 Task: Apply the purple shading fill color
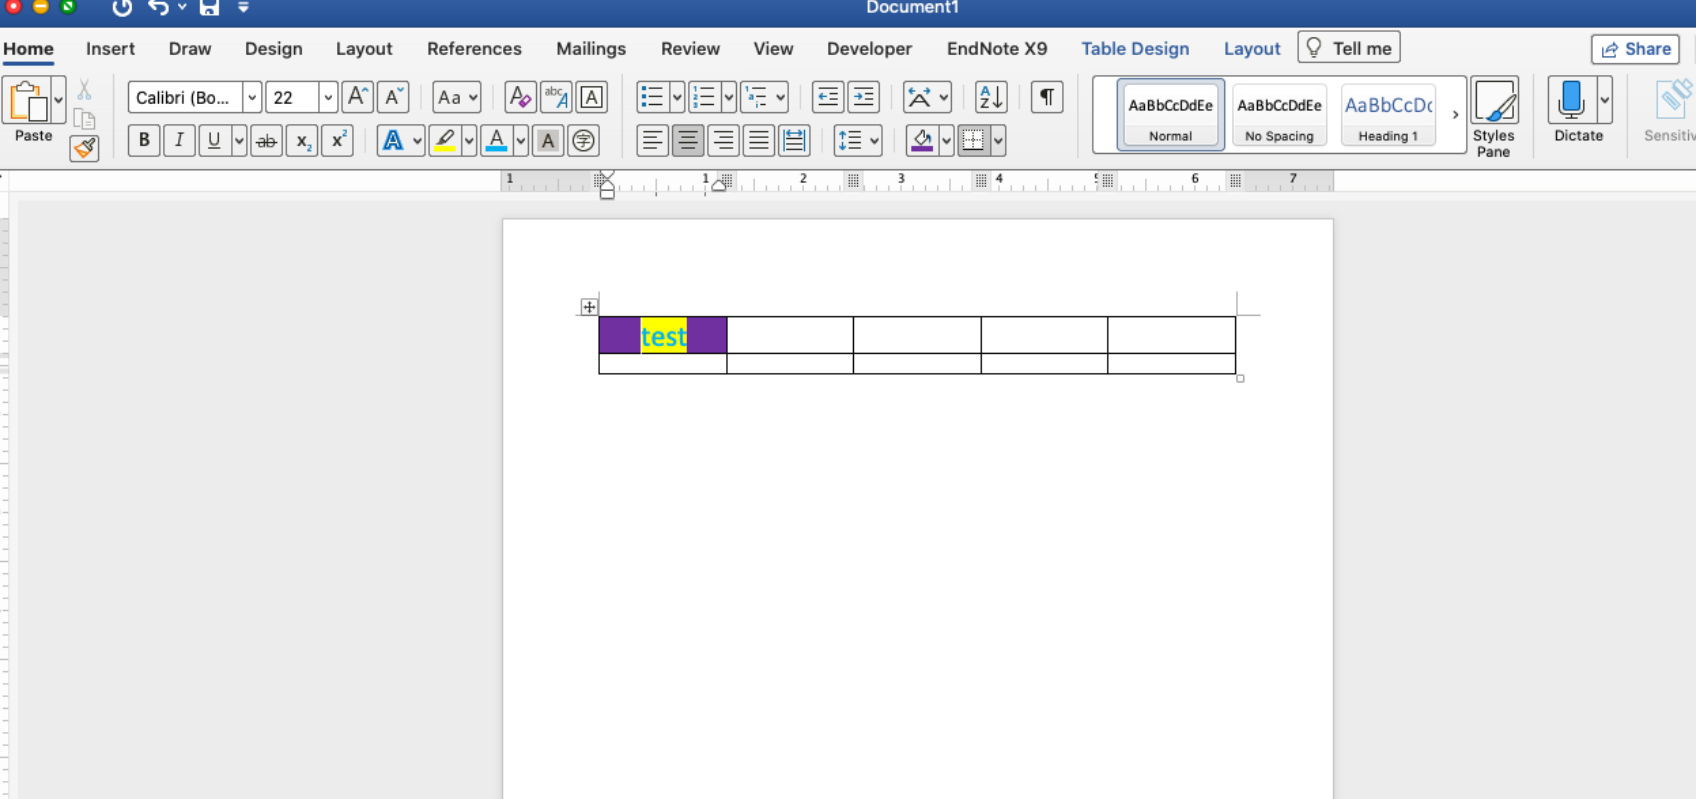922,141
